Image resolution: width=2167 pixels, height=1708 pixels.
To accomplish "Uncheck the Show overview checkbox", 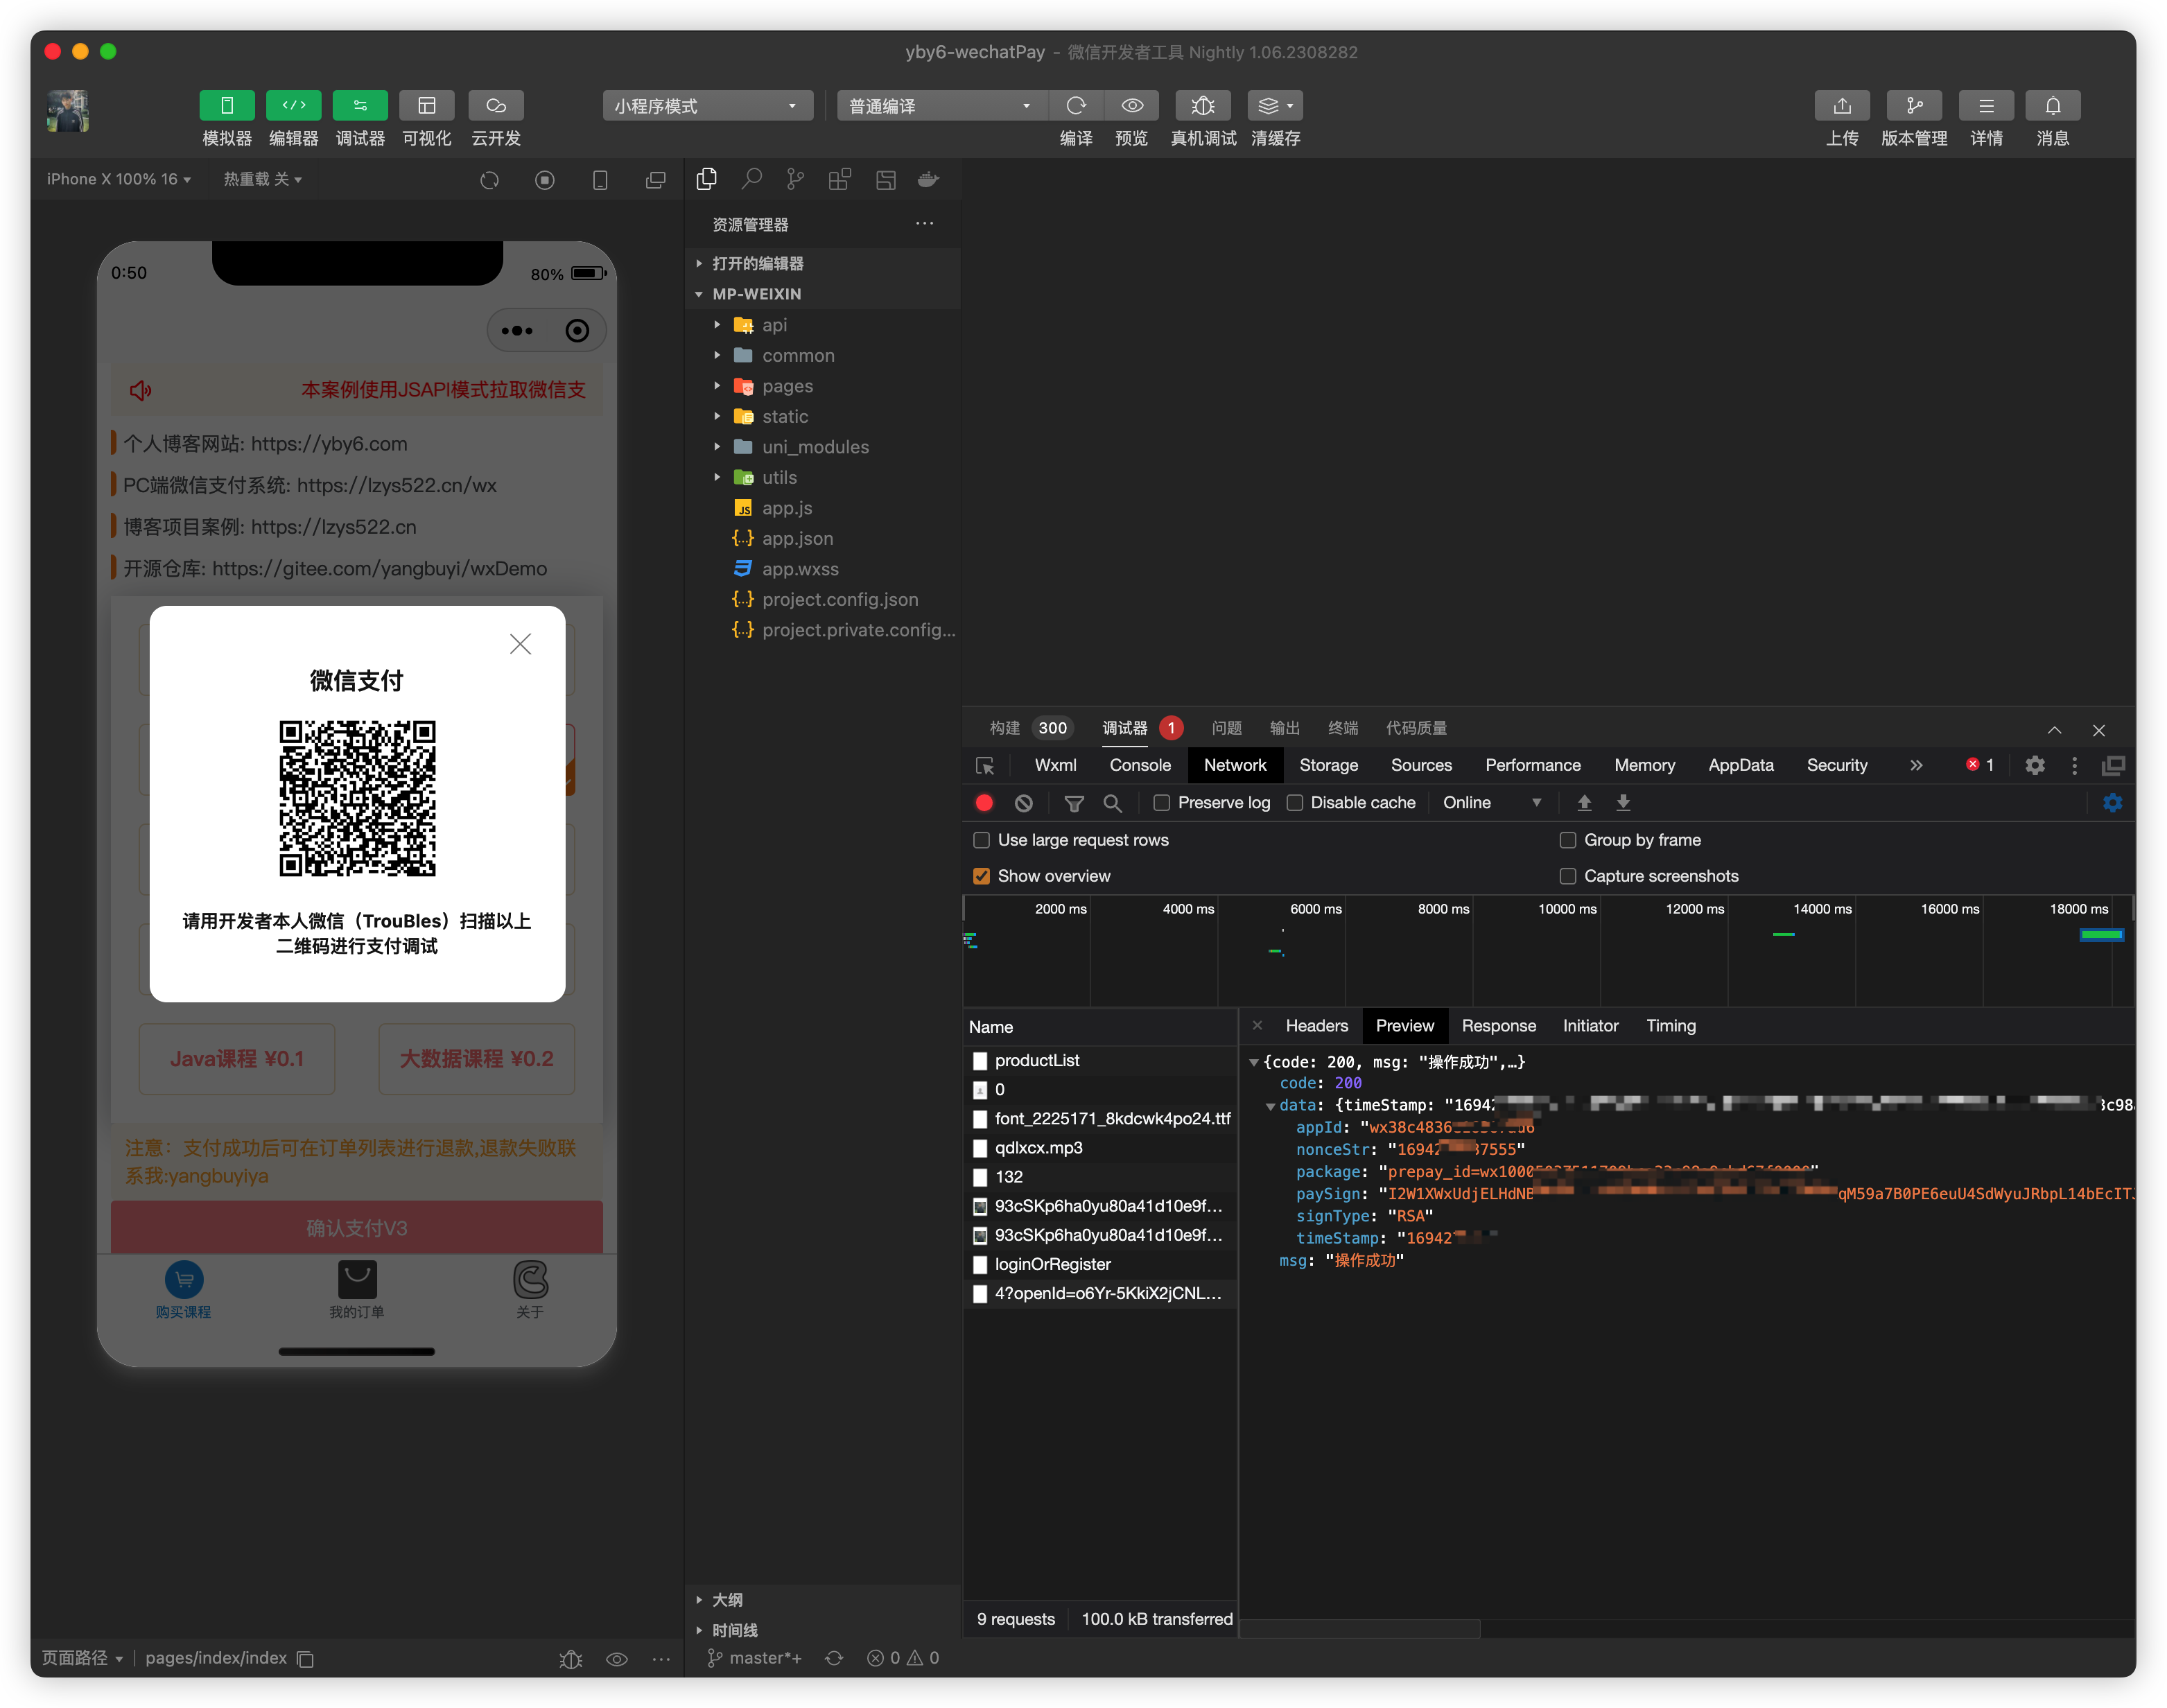I will click(981, 876).
